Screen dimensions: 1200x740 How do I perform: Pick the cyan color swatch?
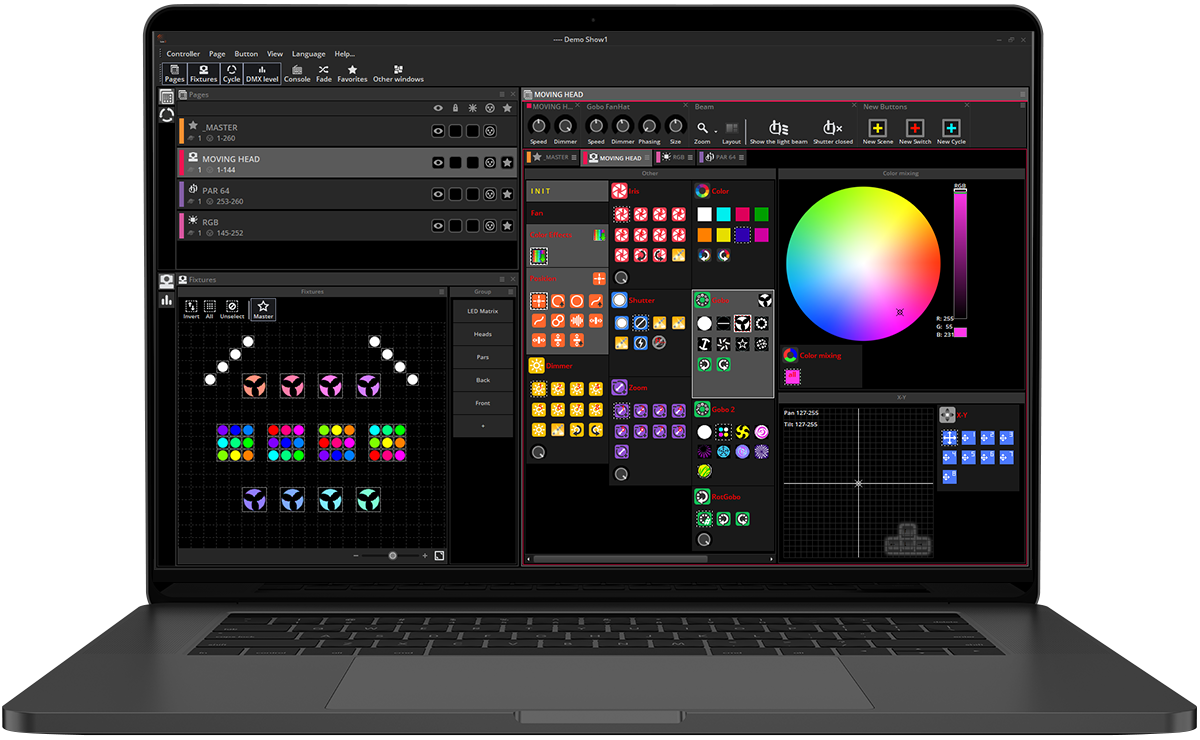pos(723,214)
